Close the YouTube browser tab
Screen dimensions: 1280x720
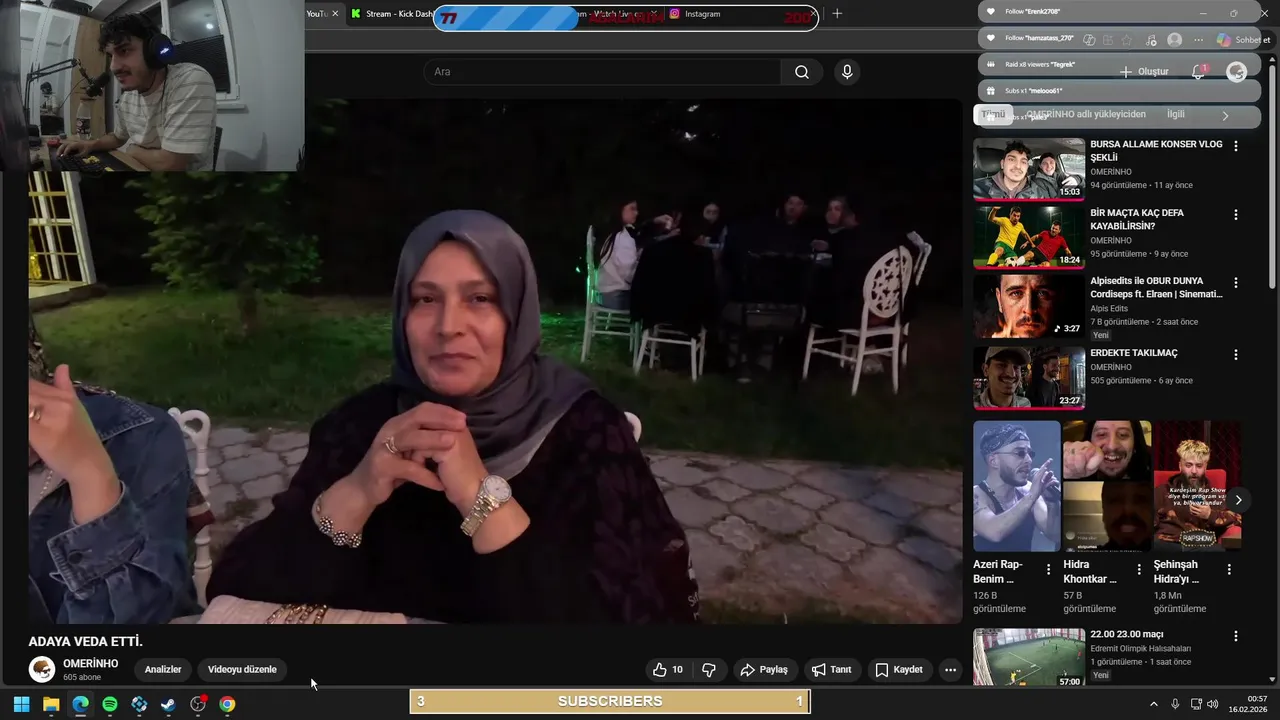click(x=335, y=14)
